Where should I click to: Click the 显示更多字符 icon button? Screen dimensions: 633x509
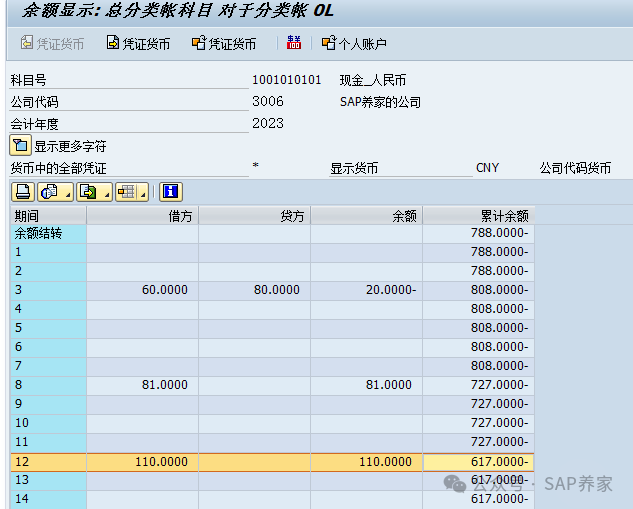tap(20, 145)
